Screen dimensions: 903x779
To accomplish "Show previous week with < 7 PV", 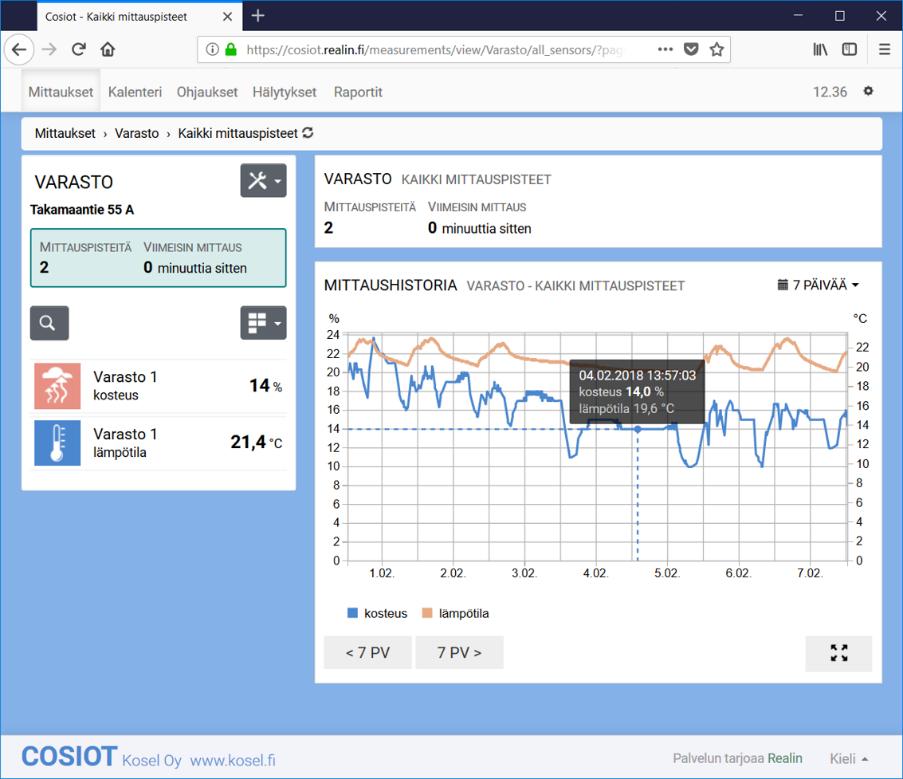I will [x=367, y=653].
